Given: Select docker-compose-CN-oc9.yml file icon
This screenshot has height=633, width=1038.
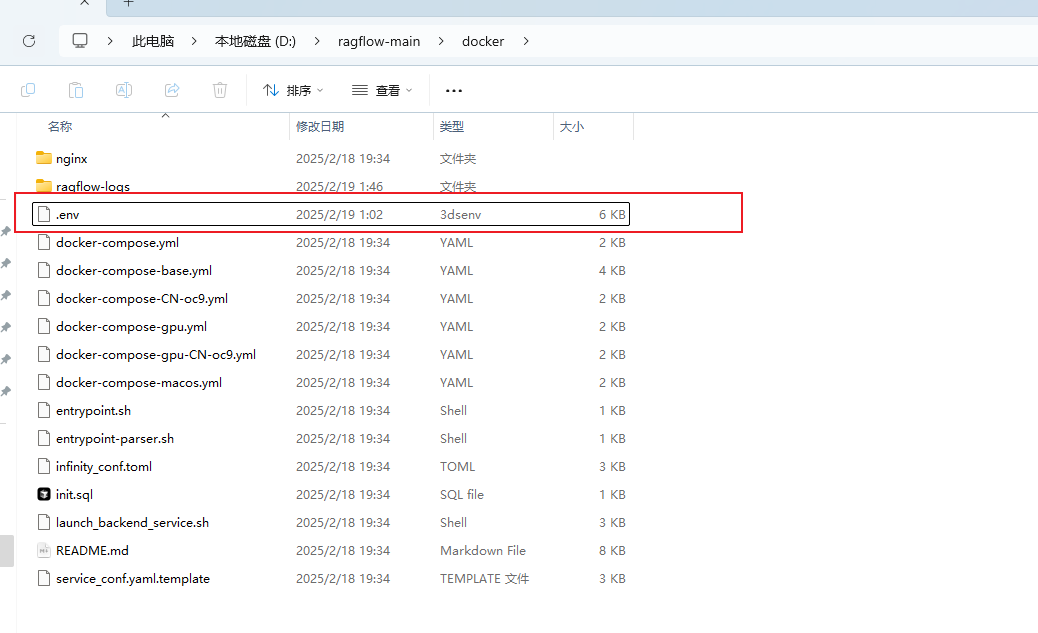Looking at the screenshot, I should (x=44, y=299).
